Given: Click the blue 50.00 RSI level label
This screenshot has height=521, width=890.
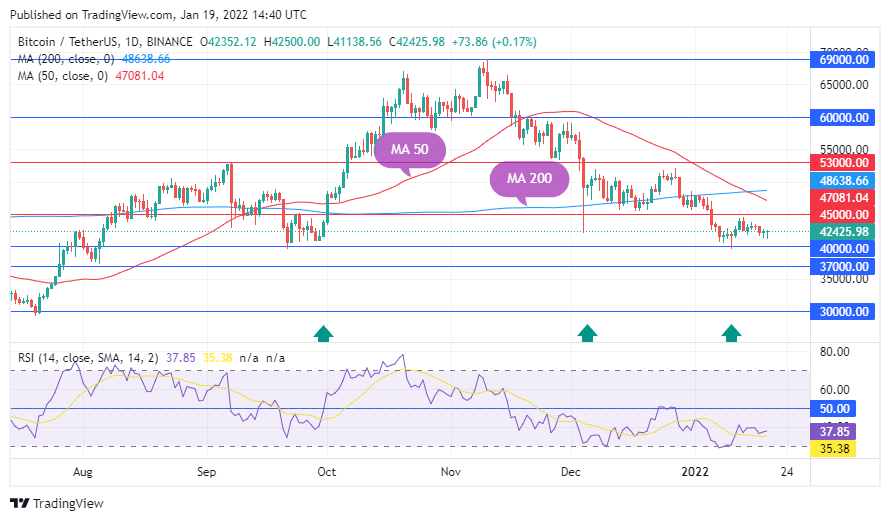Looking at the screenshot, I should pos(834,409).
